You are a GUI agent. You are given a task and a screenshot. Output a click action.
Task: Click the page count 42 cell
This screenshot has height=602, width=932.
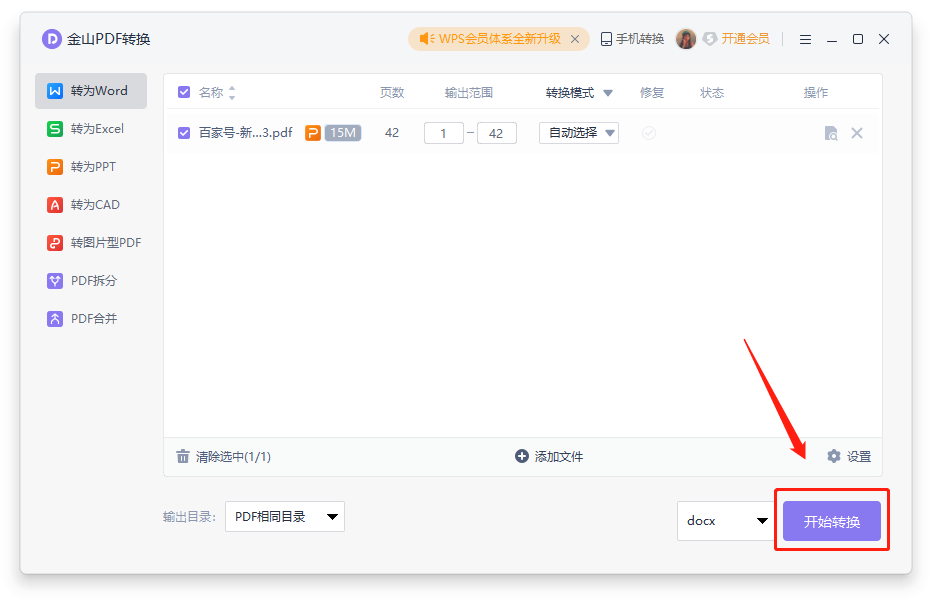(x=392, y=133)
